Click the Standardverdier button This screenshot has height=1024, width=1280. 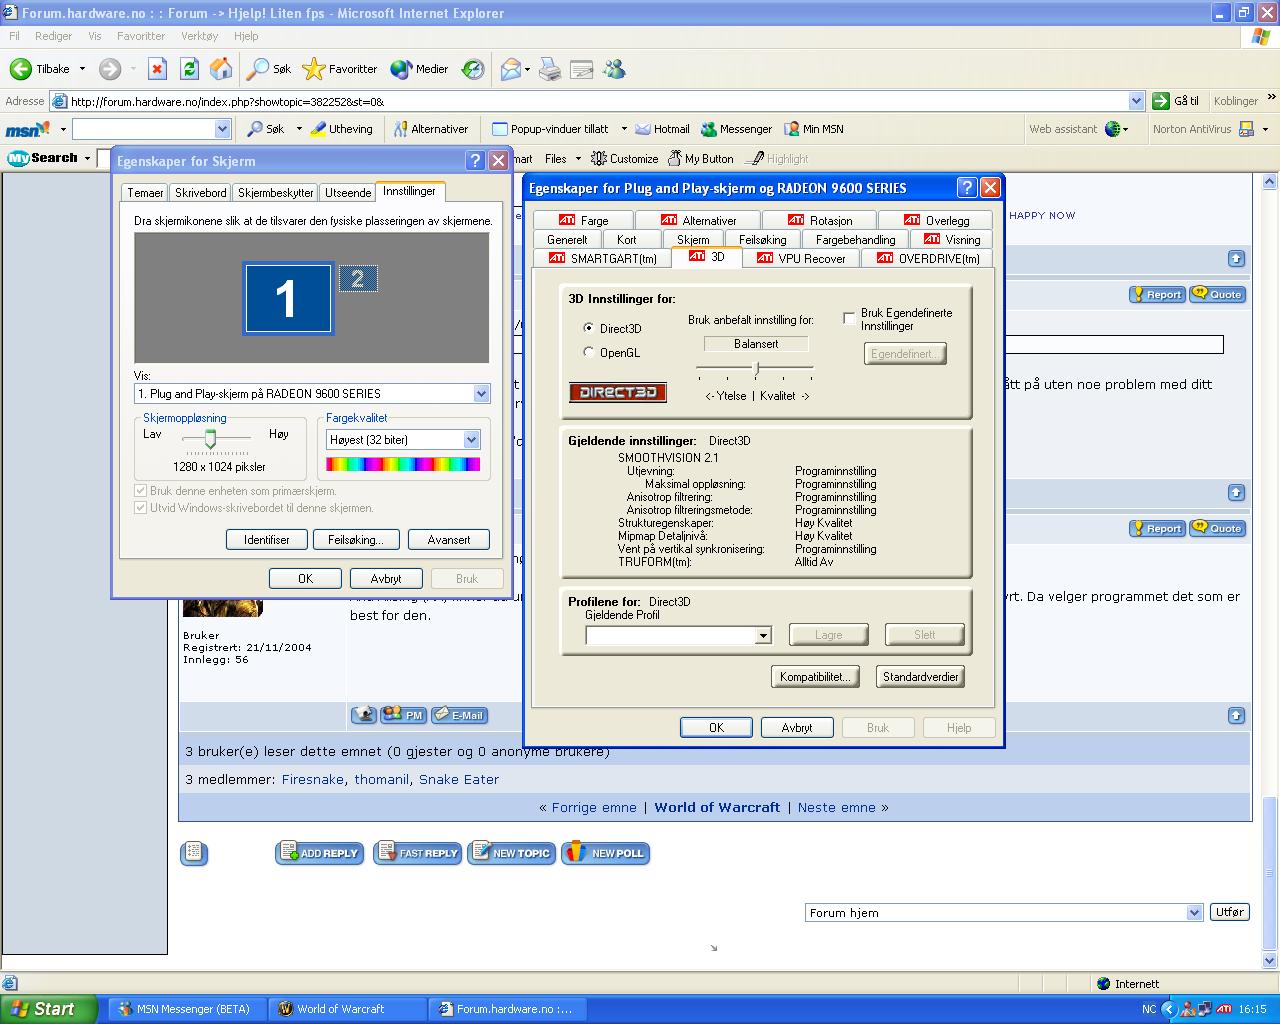920,677
